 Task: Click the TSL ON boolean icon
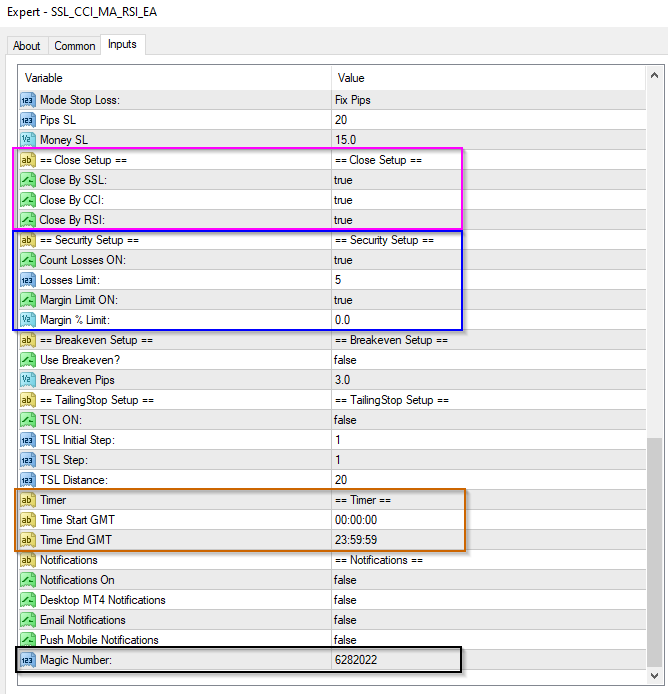(x=27, y=420)
